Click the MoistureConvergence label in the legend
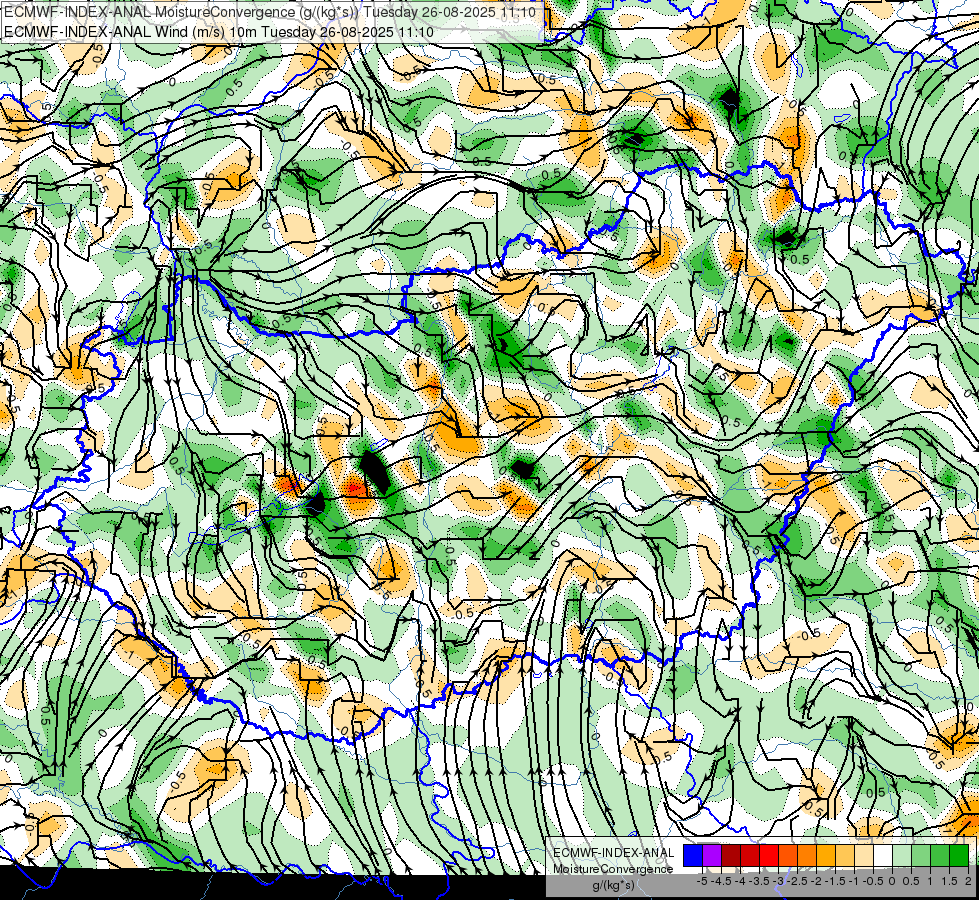Image resolution: width=979 pixels, height=900 pixels. click(x=613, y=869)
